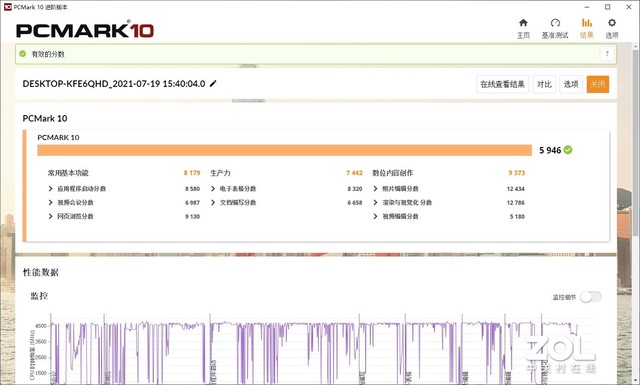The width and height of the screenshot is (640, 385).
Task: Click the 性能数据 section heading
Action: pyautogui.click(x=40, y=272)
